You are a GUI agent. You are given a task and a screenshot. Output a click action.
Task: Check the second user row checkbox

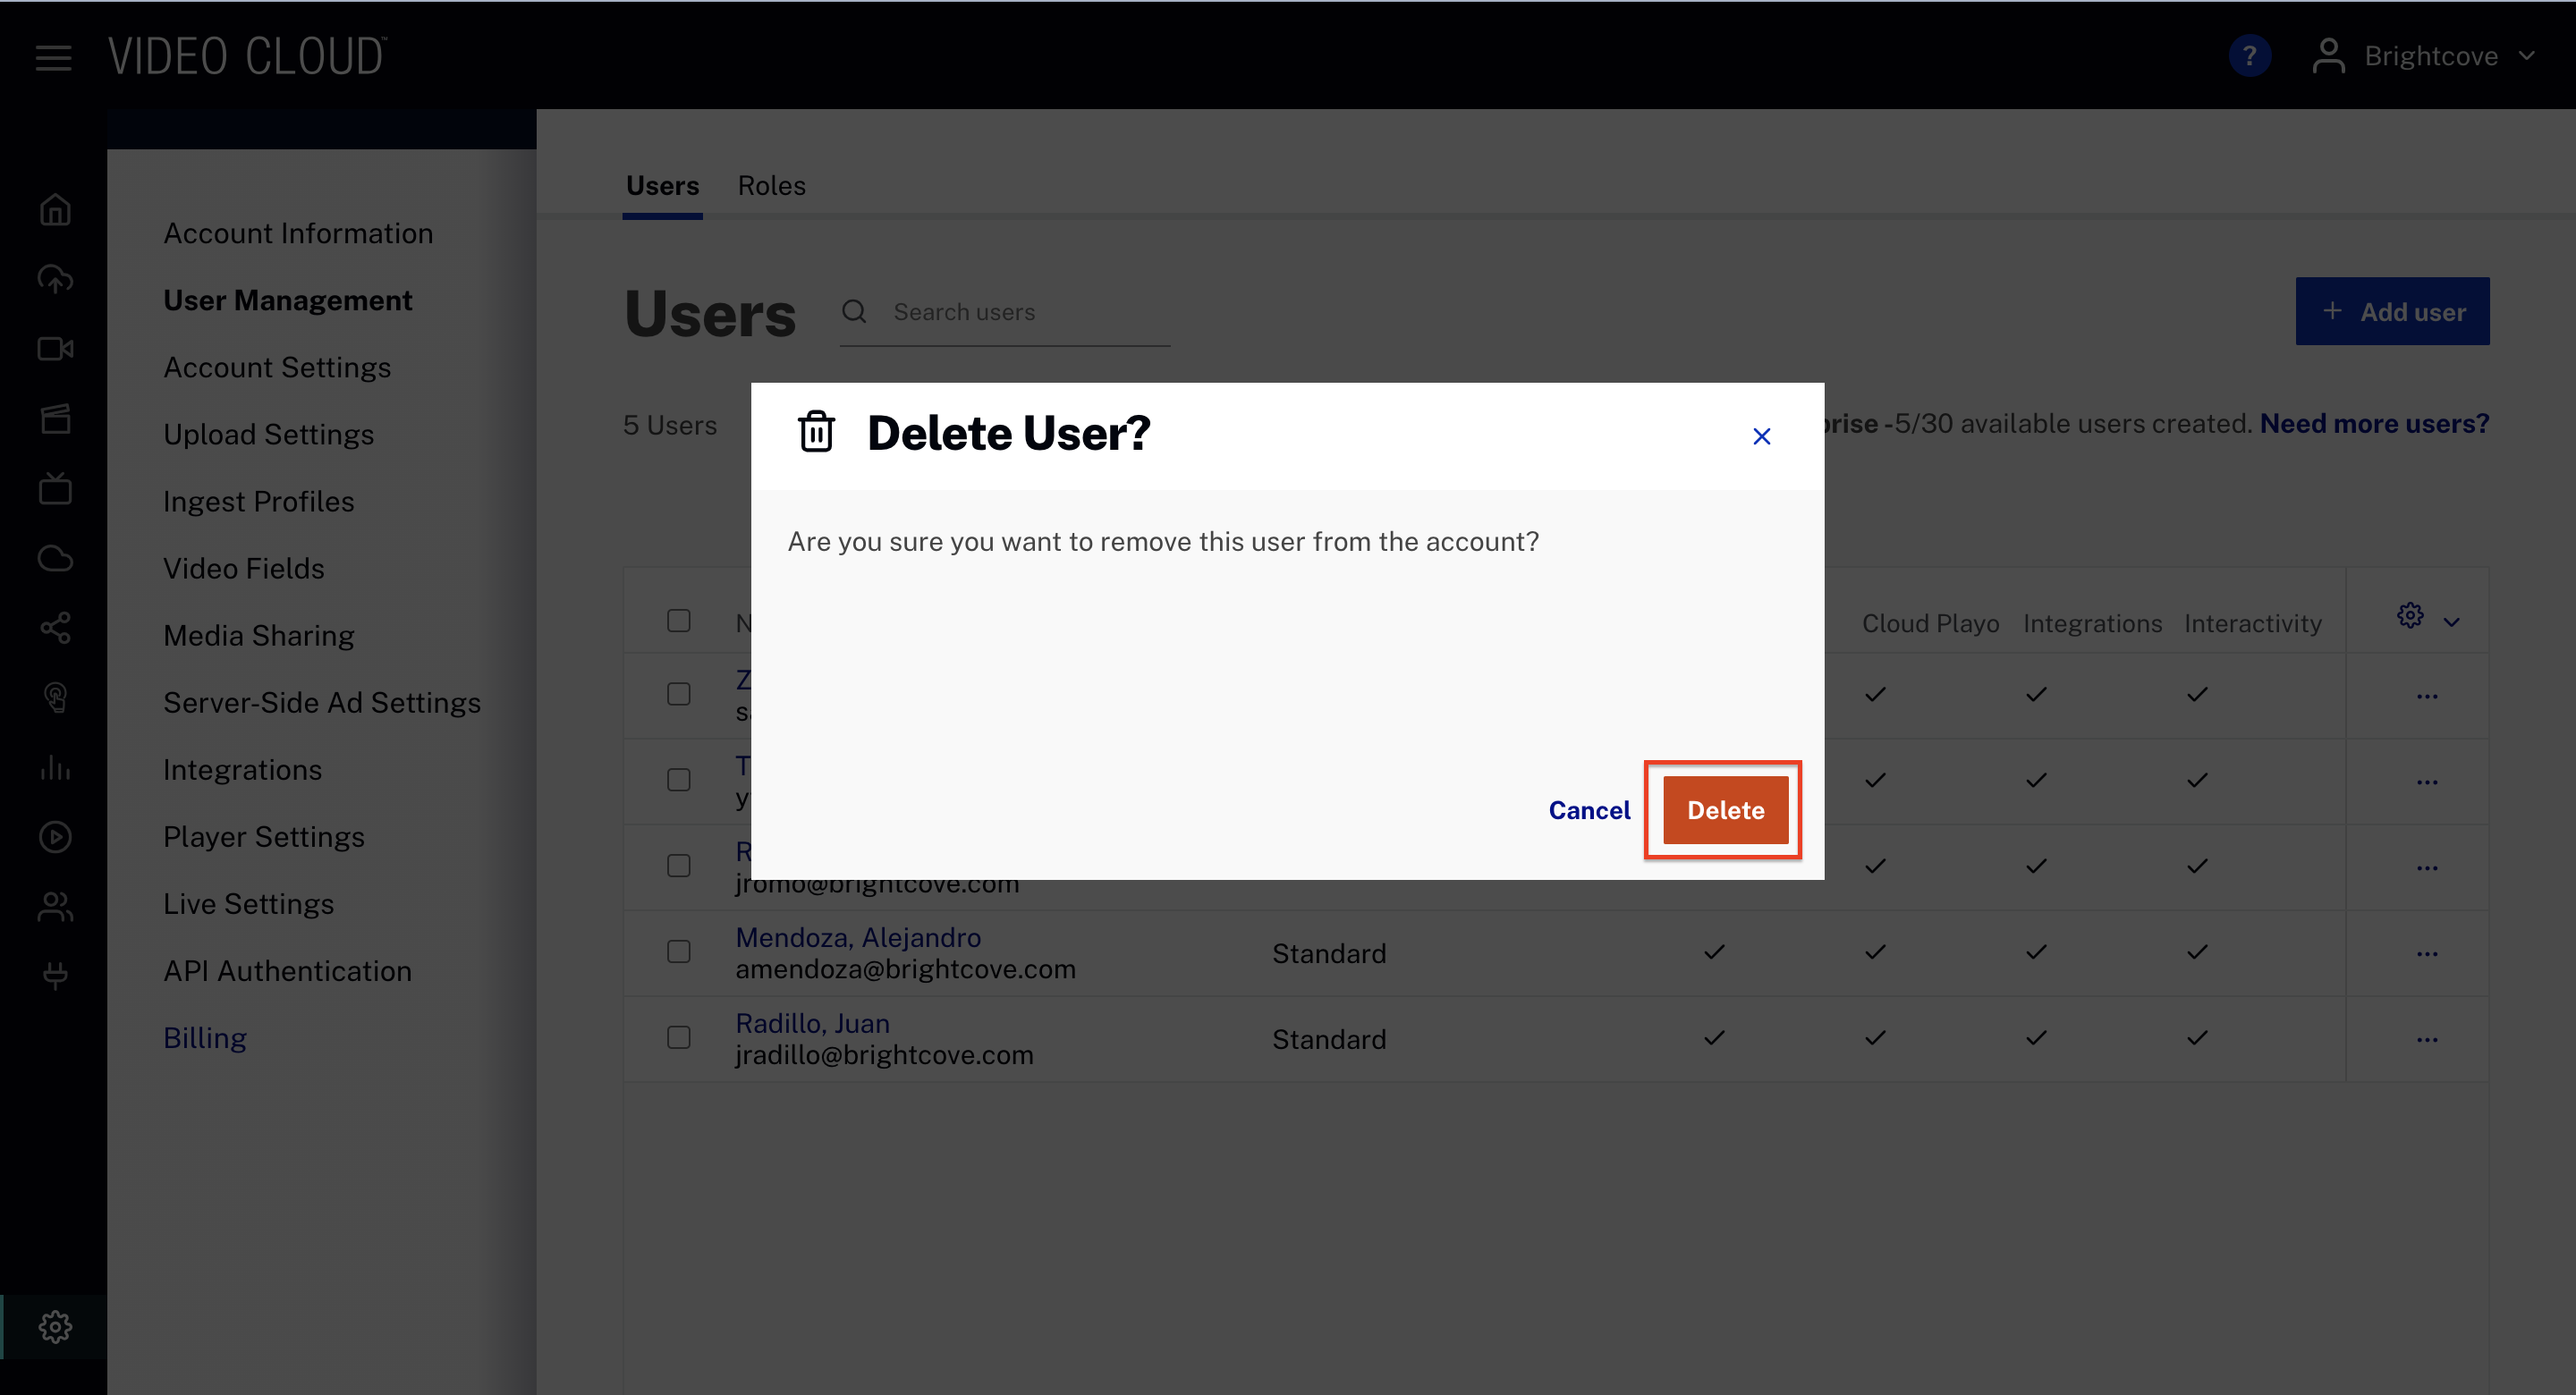coord(679,780)
